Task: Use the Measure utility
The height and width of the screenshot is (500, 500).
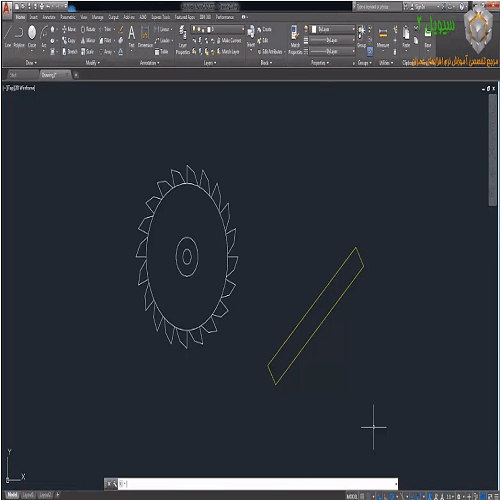Action: (383, 37)
